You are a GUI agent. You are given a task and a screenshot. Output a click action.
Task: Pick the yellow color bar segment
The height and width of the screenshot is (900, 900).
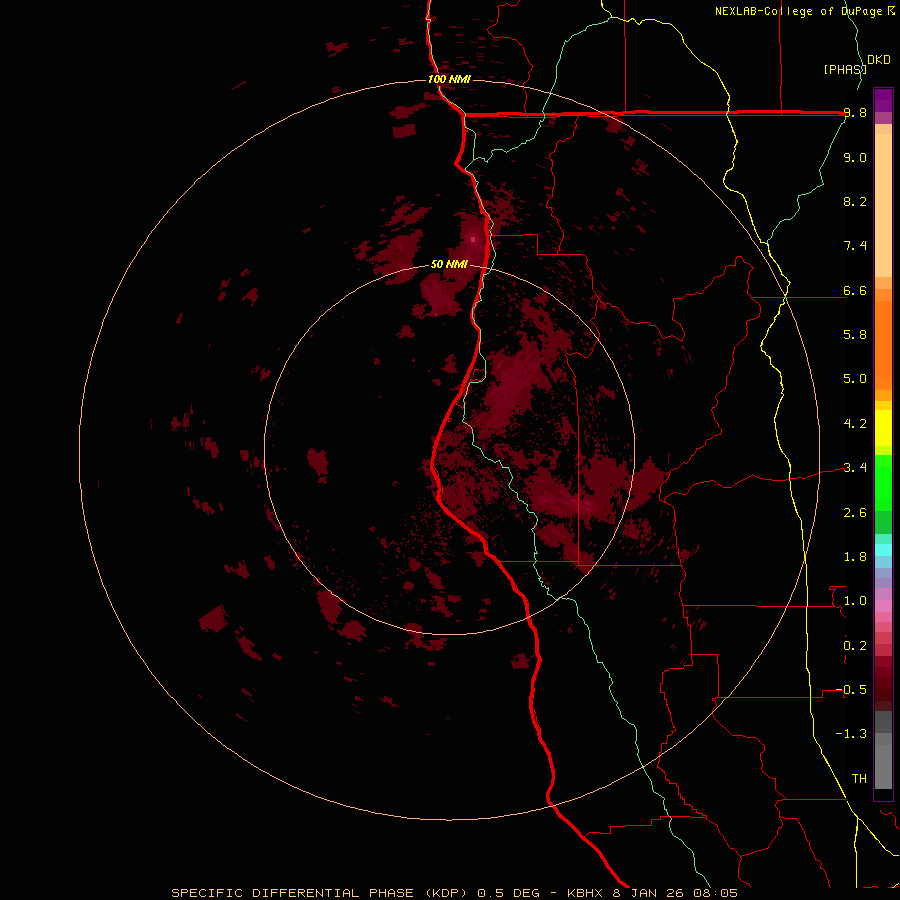pos(883,428)
